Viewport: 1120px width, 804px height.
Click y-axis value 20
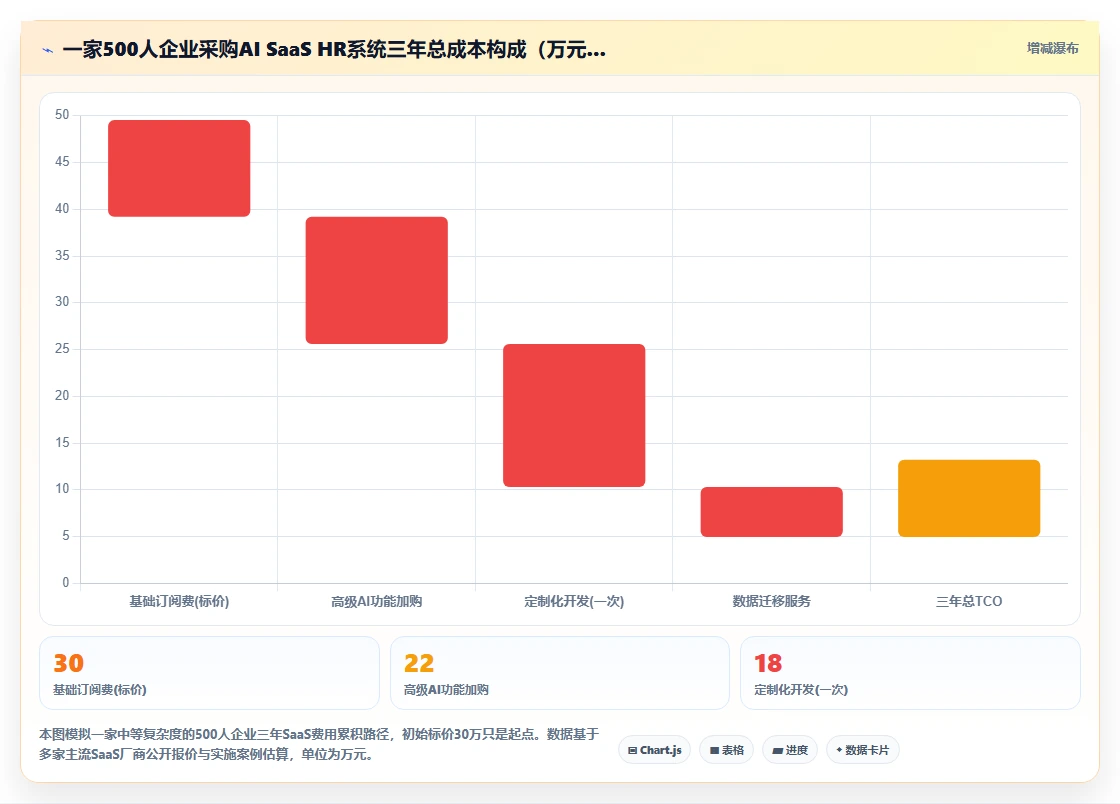click(62, 396)
